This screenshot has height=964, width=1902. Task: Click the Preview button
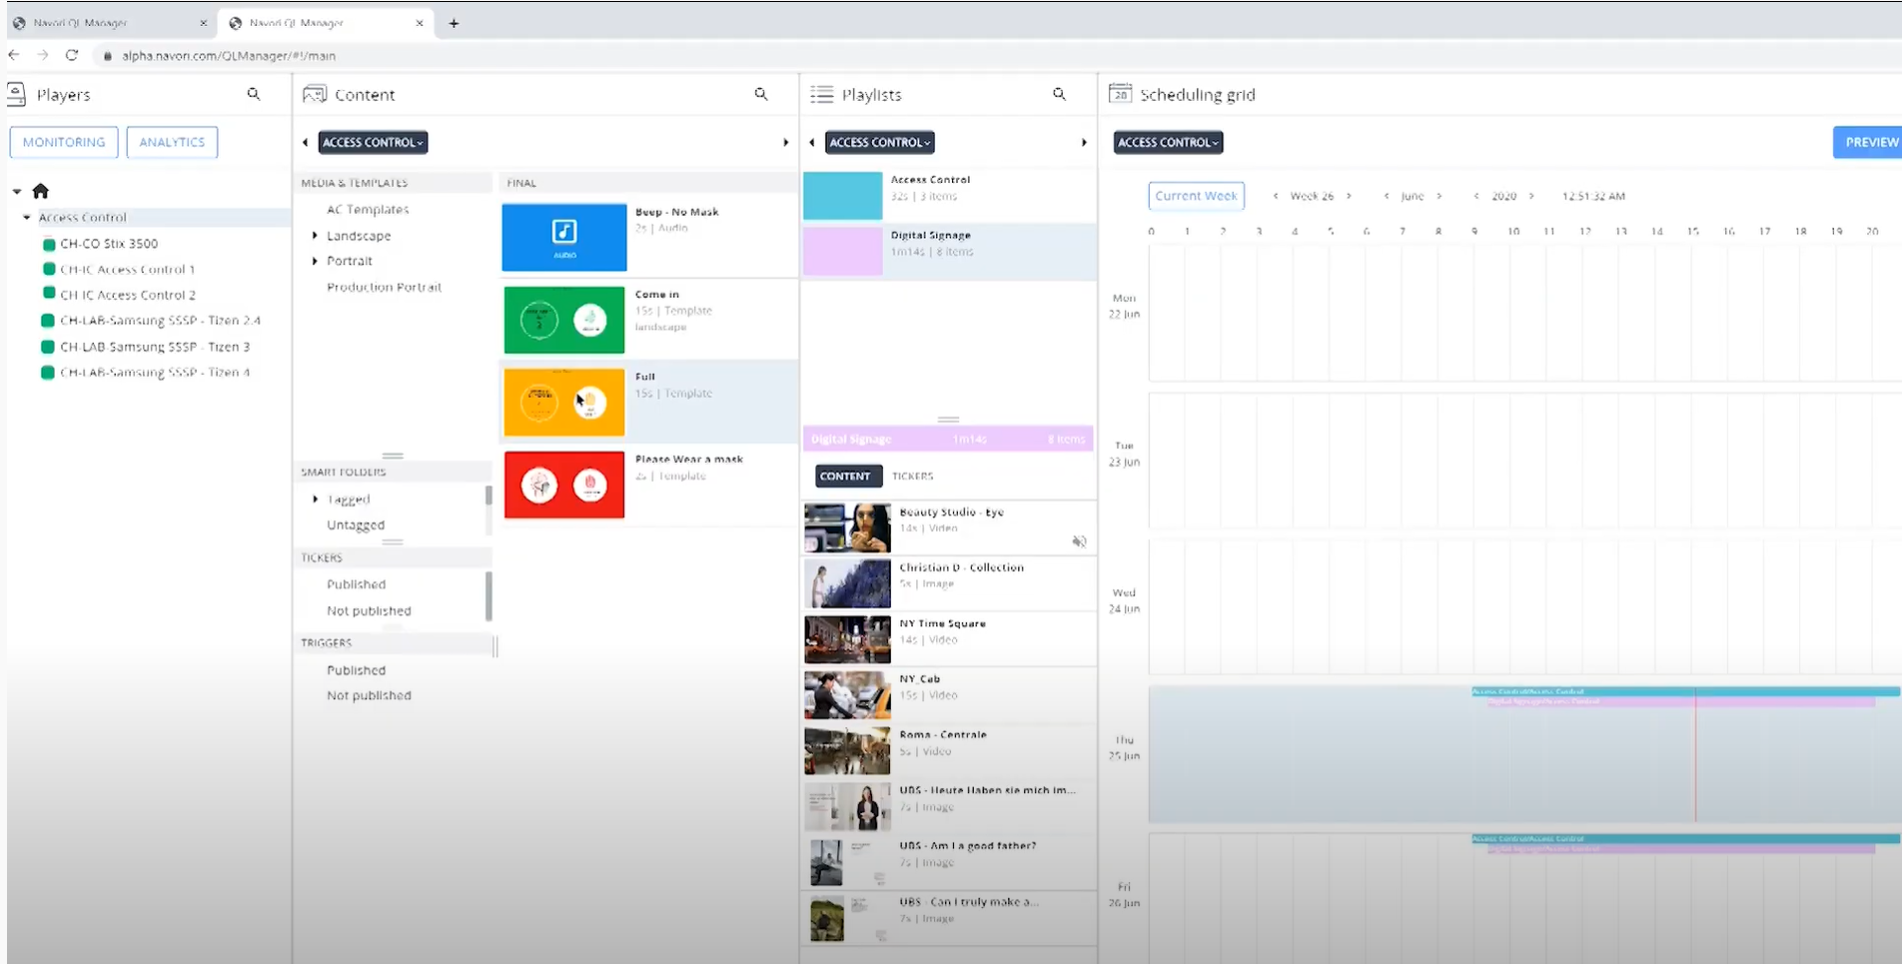(x=1868, y=142)
